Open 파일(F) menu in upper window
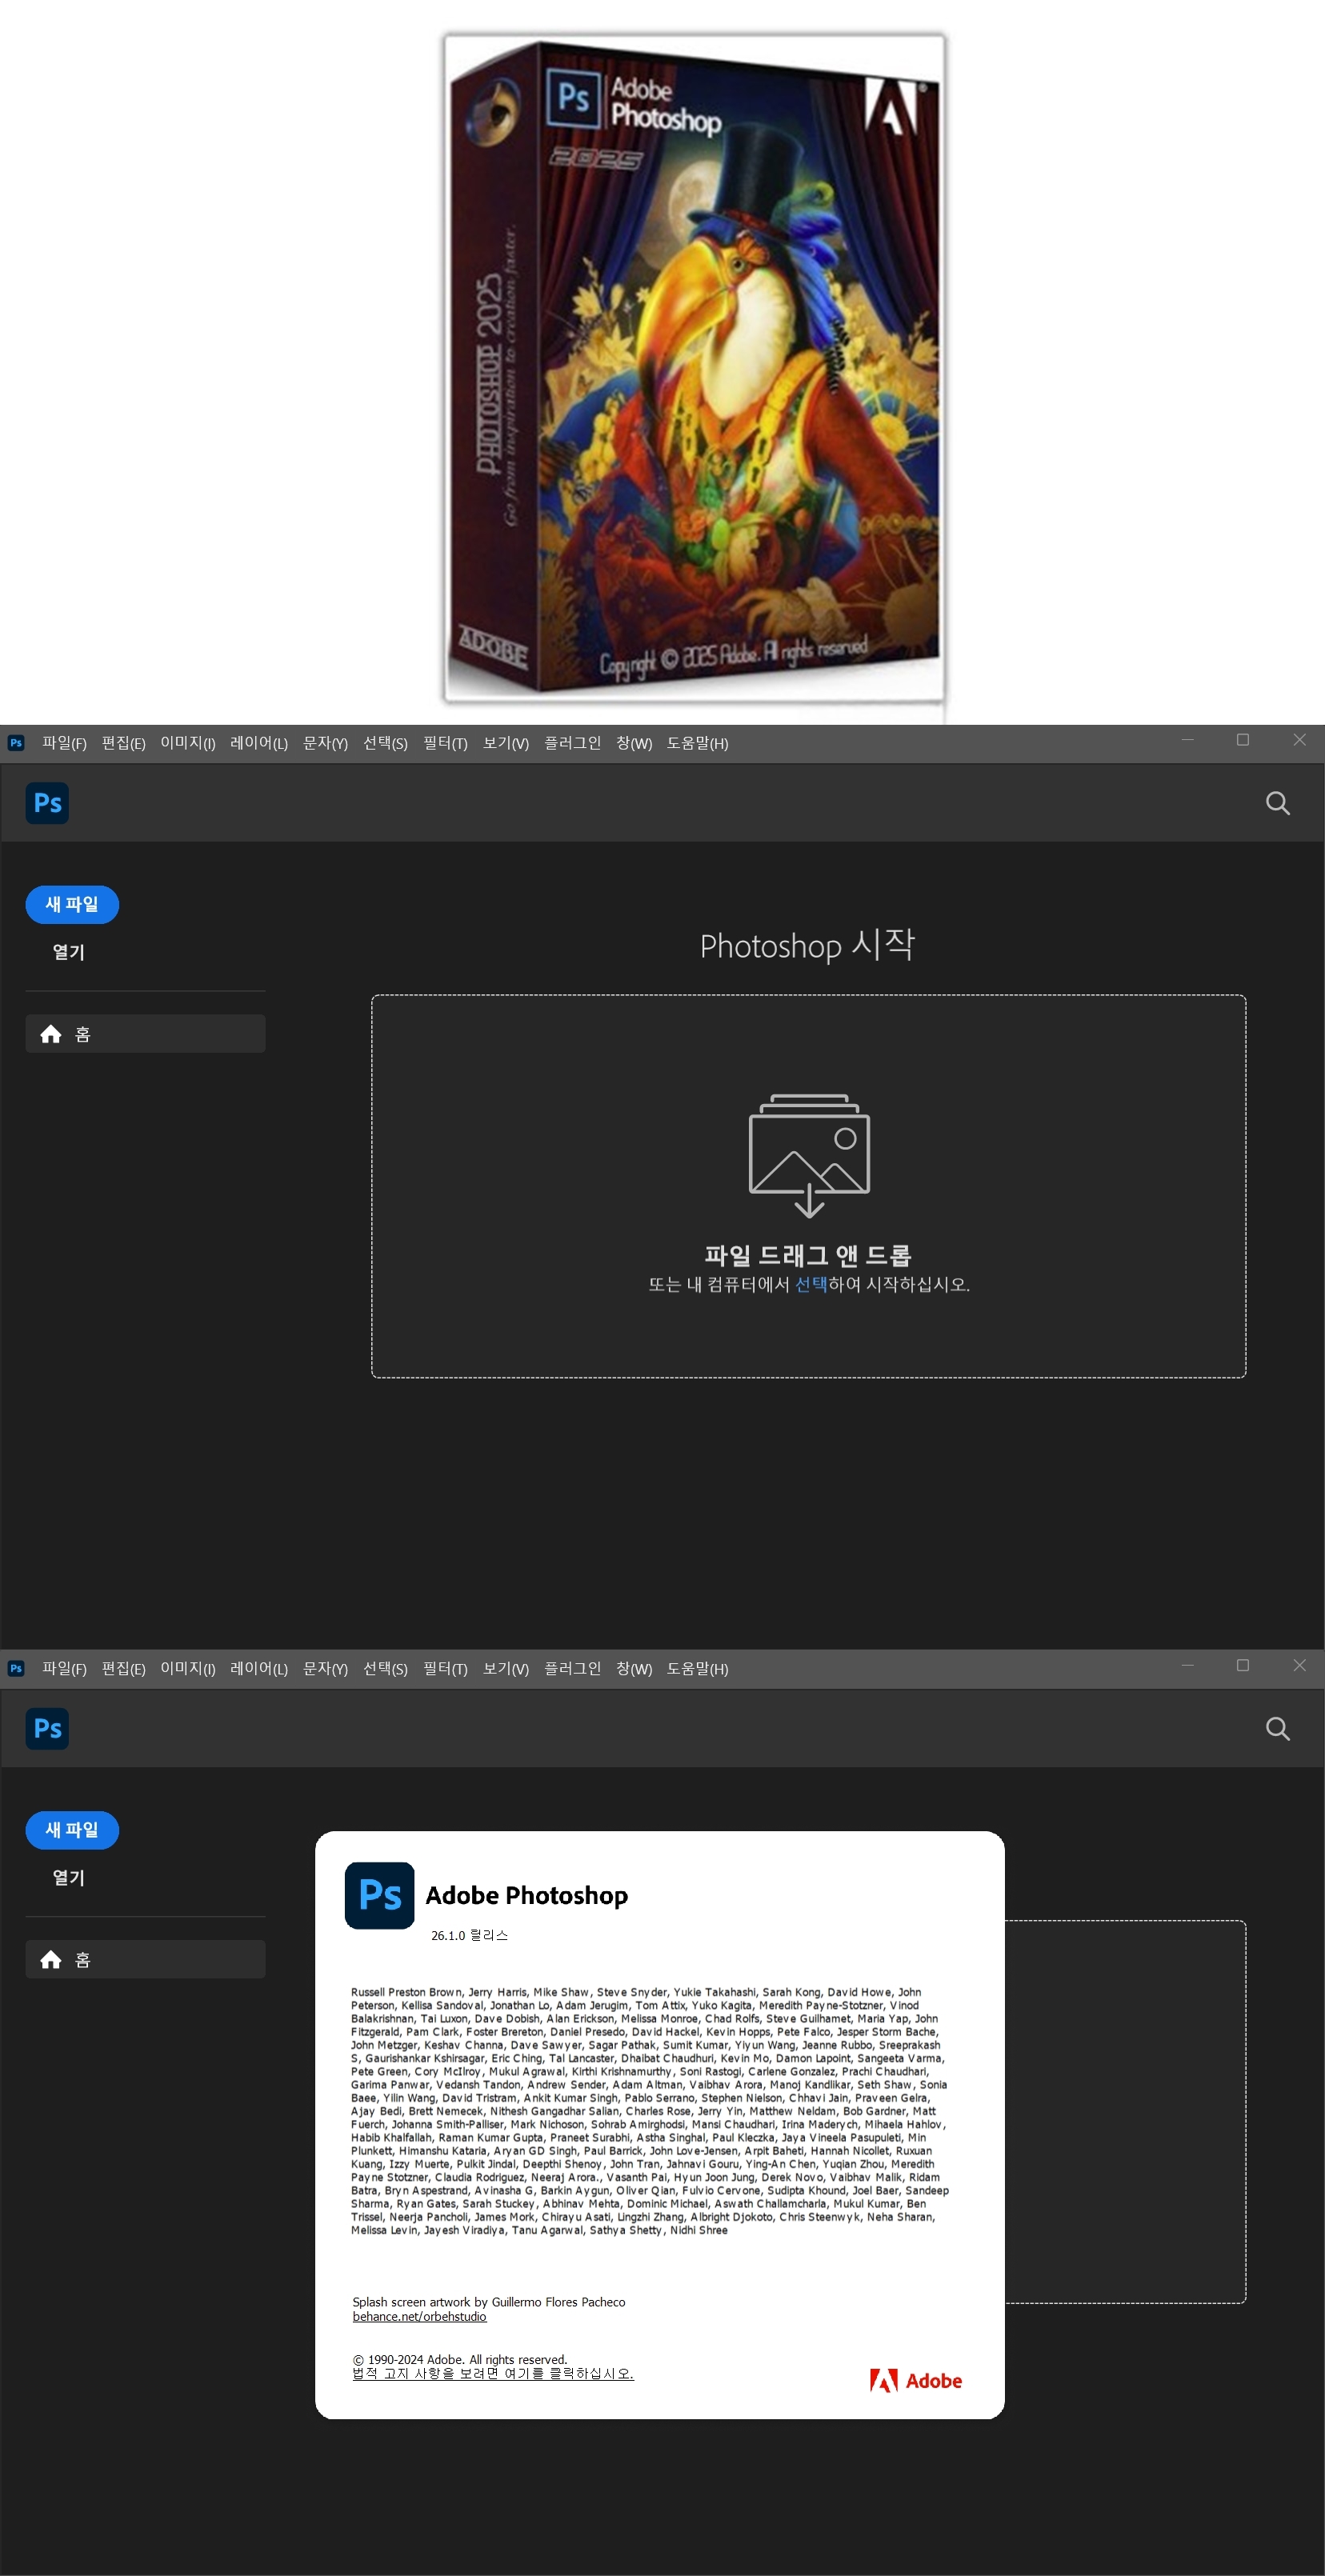Viewport: 1325px width, 2576px height. click(x=64, y=743)
